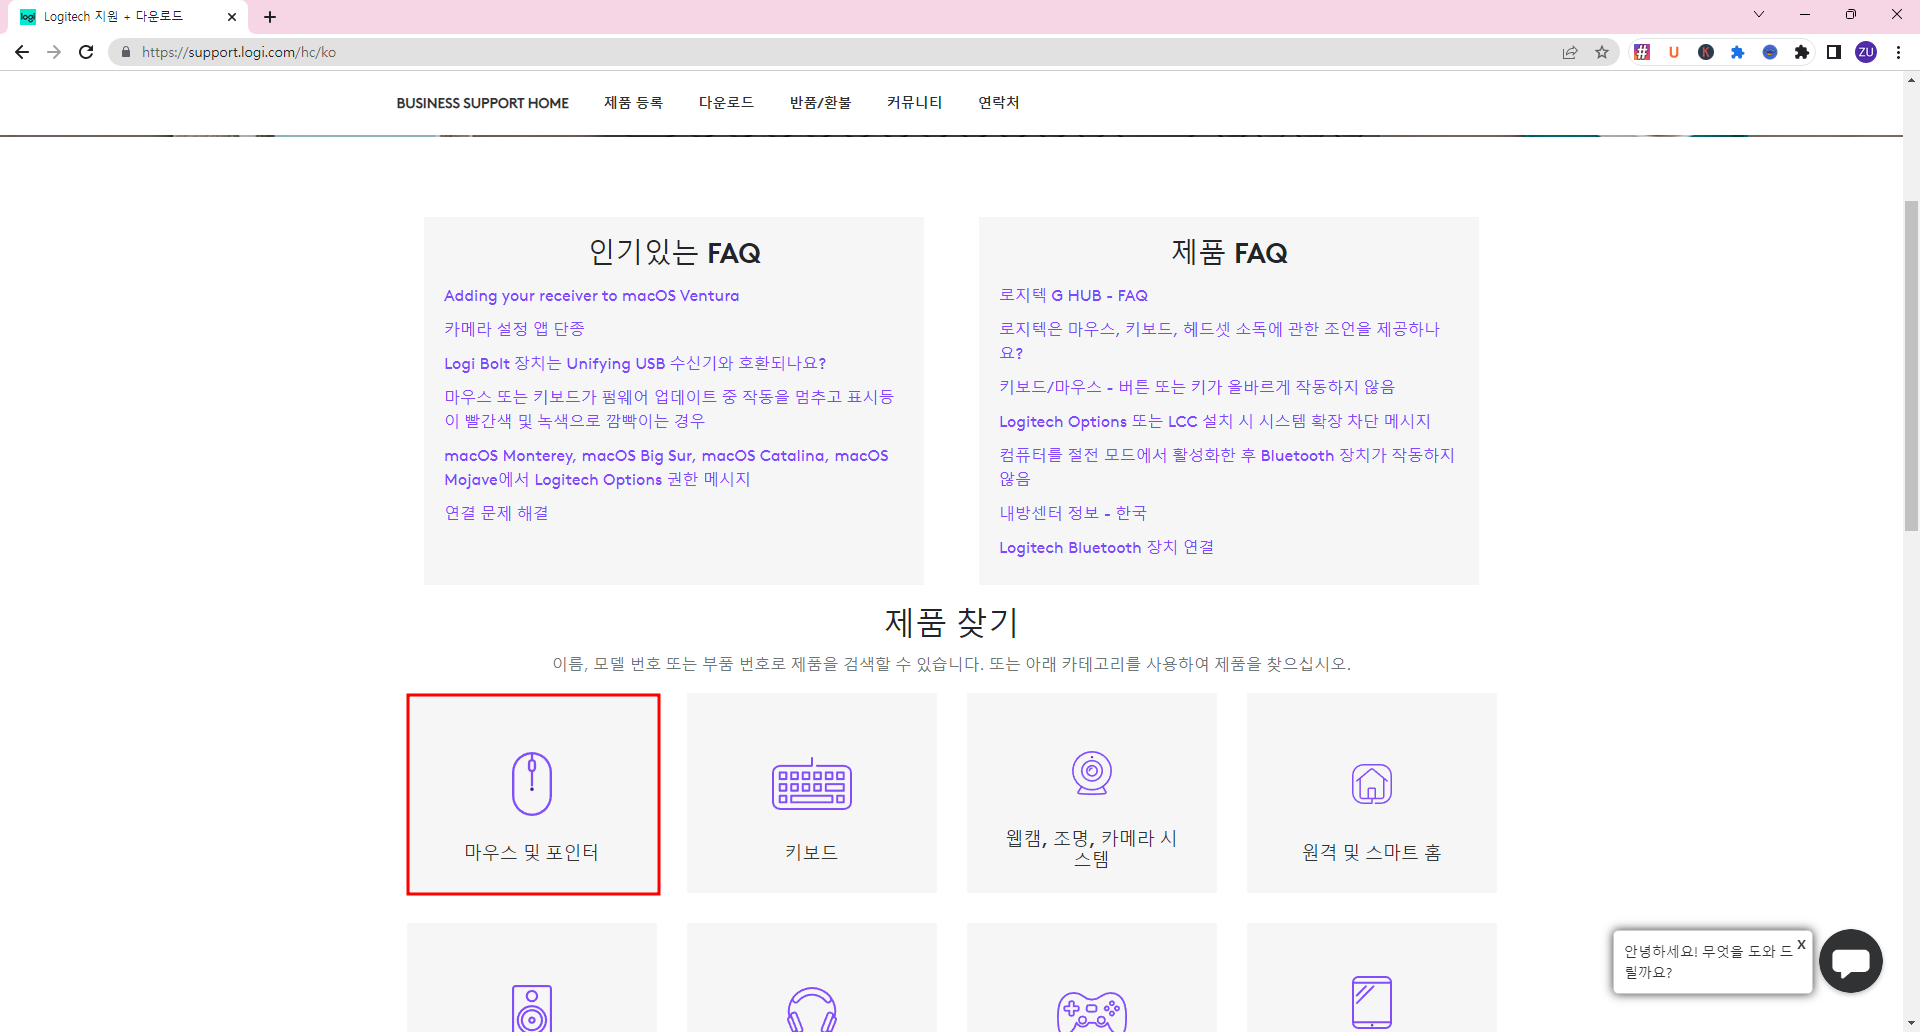The width and height of the screenshot is (1920, 1032).
Task: Open the remote and smart home icon
Action: tap(1372, 784)
